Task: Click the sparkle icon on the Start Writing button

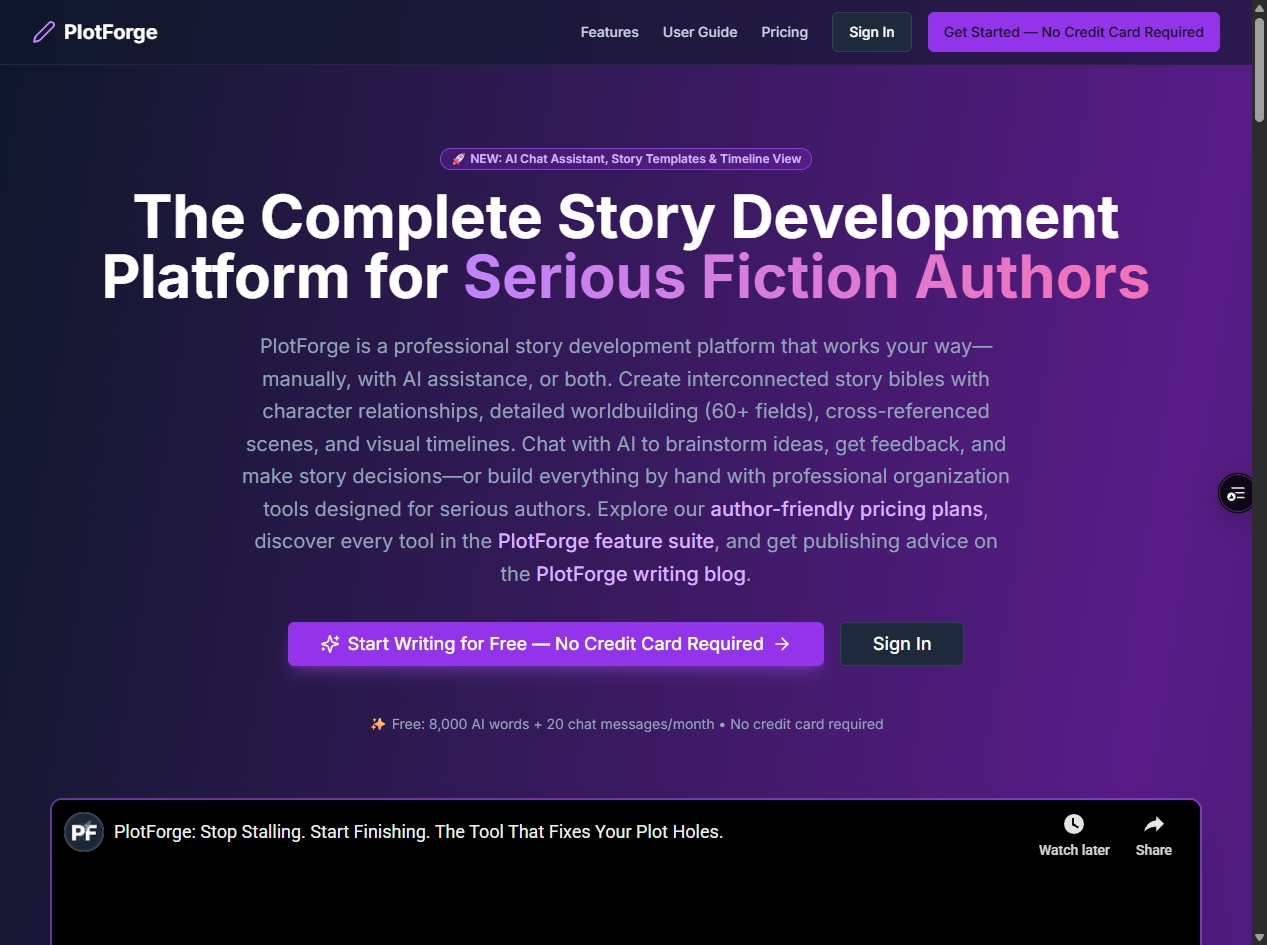Action: coord(330,643)
